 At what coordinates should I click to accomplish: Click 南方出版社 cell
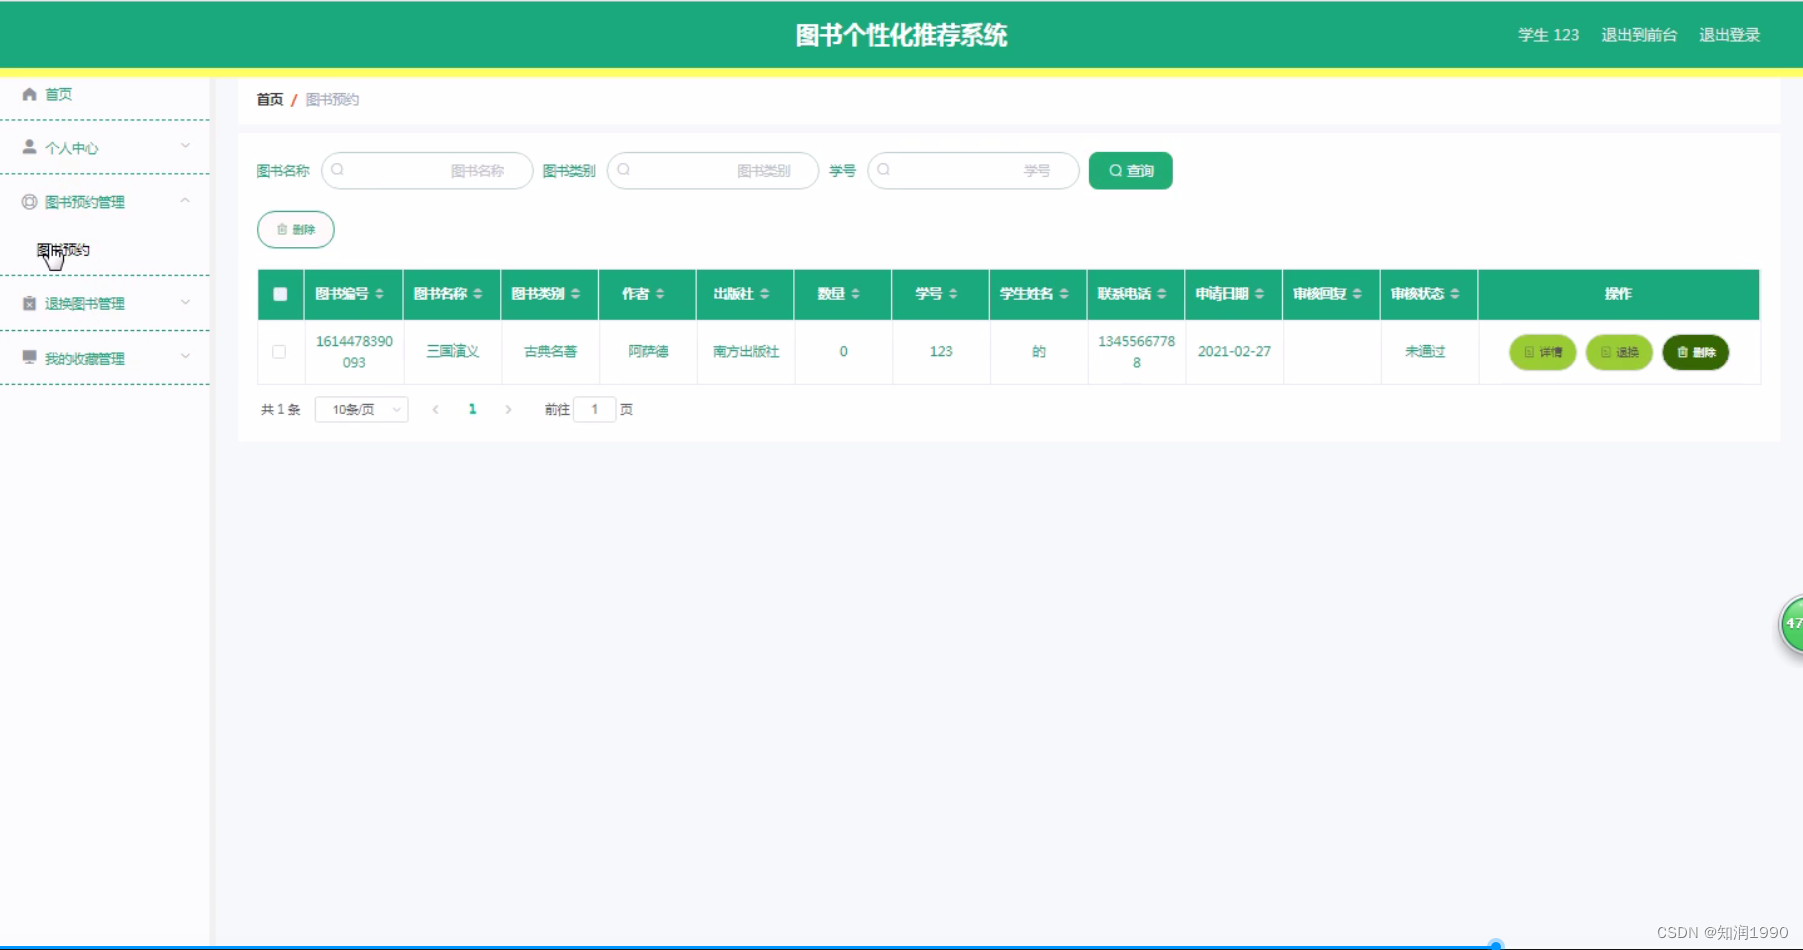(746, 352)
